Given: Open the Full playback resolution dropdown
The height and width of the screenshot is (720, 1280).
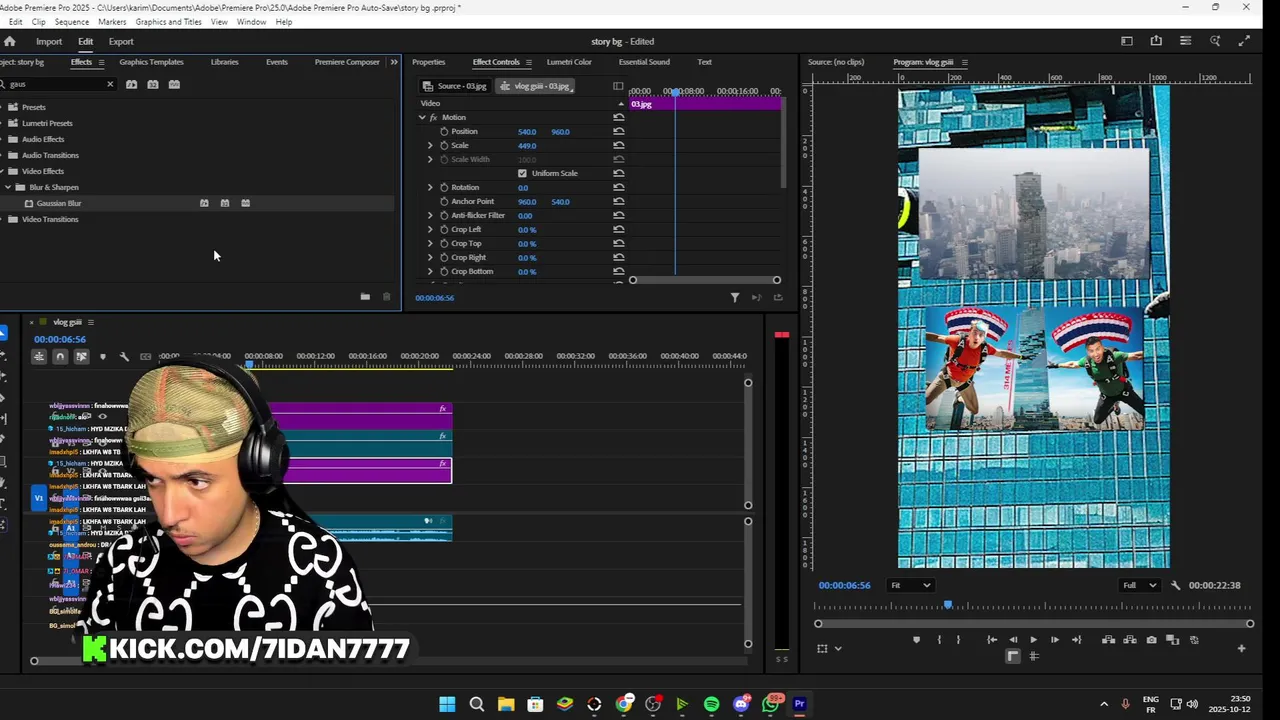Looking at the screenshot, I should coord(1139,585).
